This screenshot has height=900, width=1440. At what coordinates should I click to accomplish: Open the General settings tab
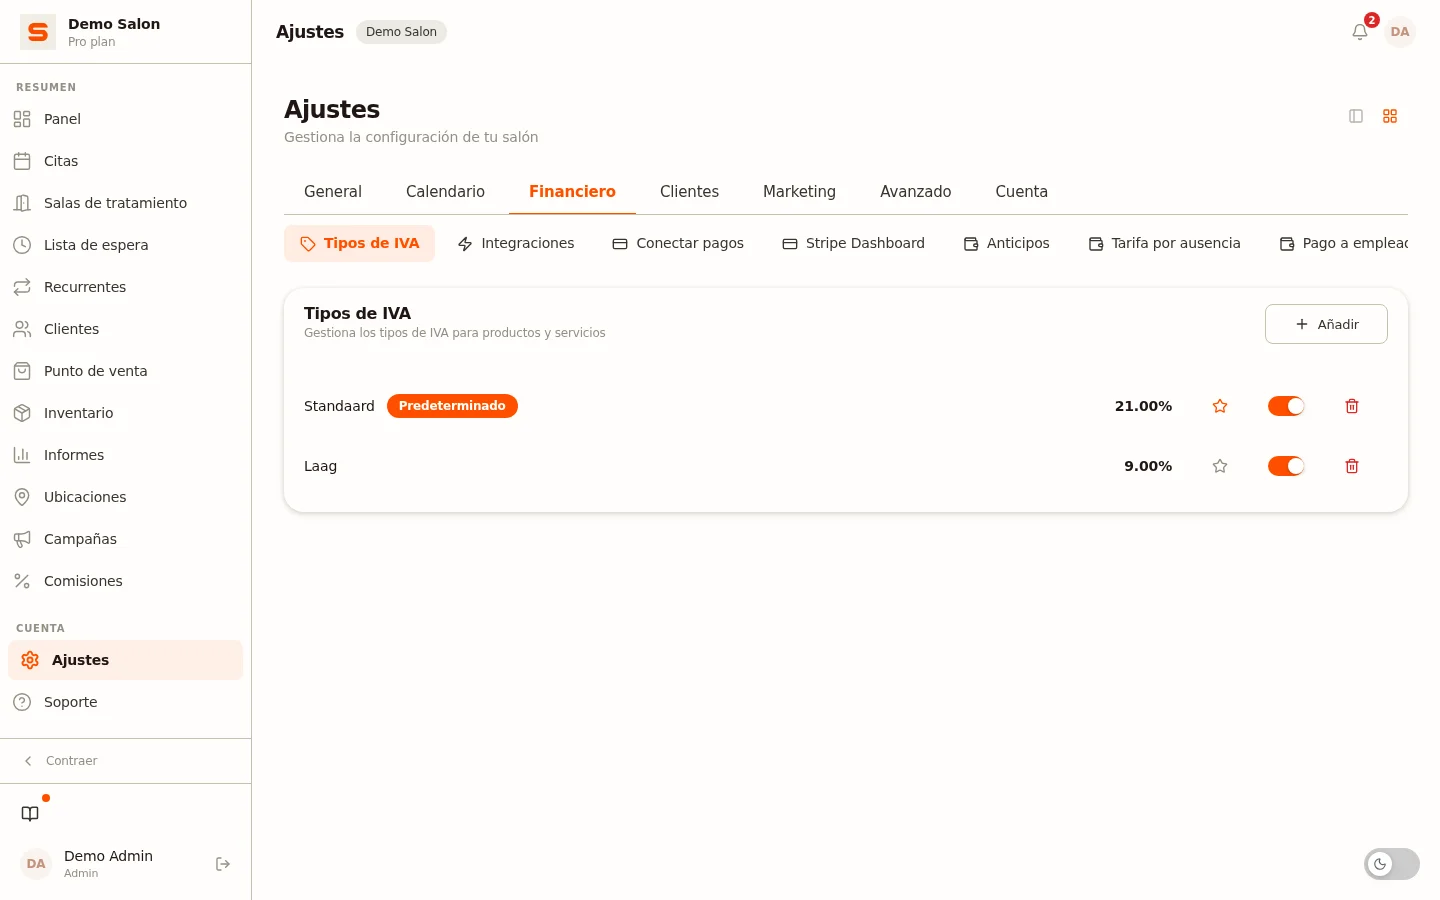pos(333,191)
